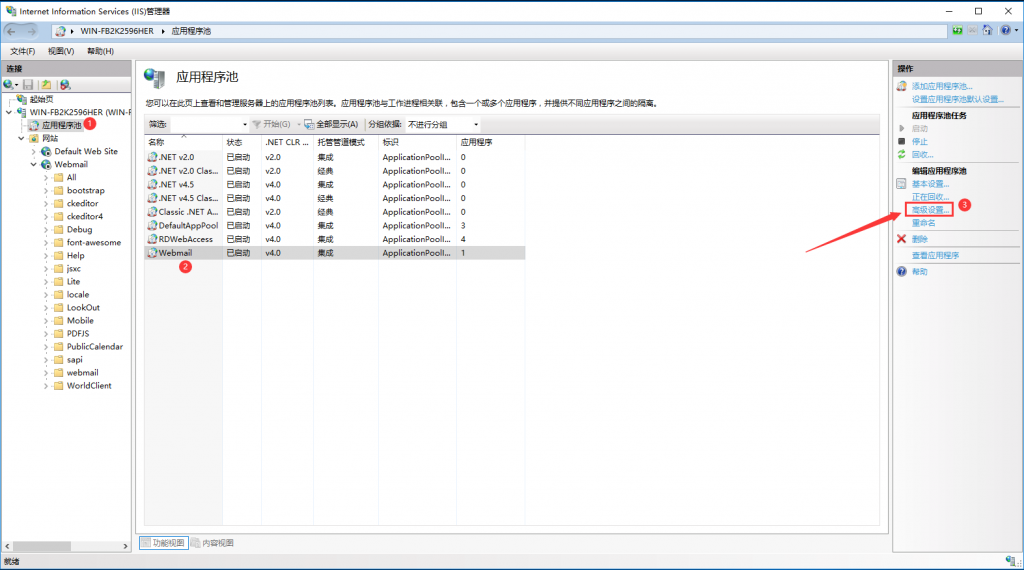Click 重命名 rename action

click(x=923, y=223)
